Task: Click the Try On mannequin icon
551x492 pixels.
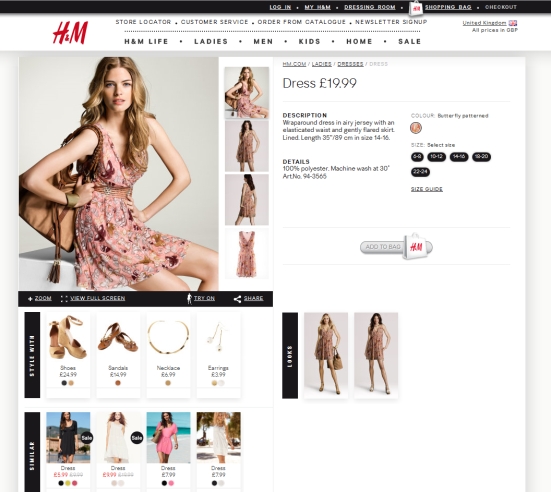Action: (x=189, y=299)
